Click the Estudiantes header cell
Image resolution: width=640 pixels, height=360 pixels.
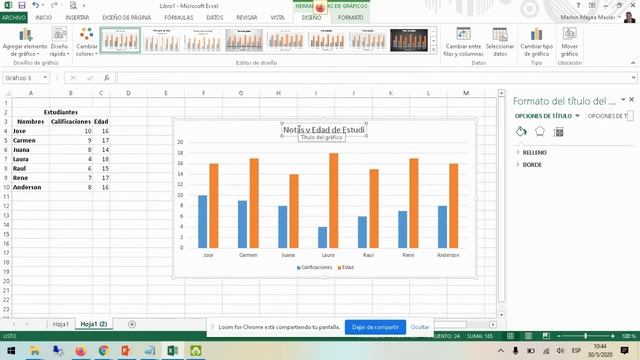(x=60, y=112)
